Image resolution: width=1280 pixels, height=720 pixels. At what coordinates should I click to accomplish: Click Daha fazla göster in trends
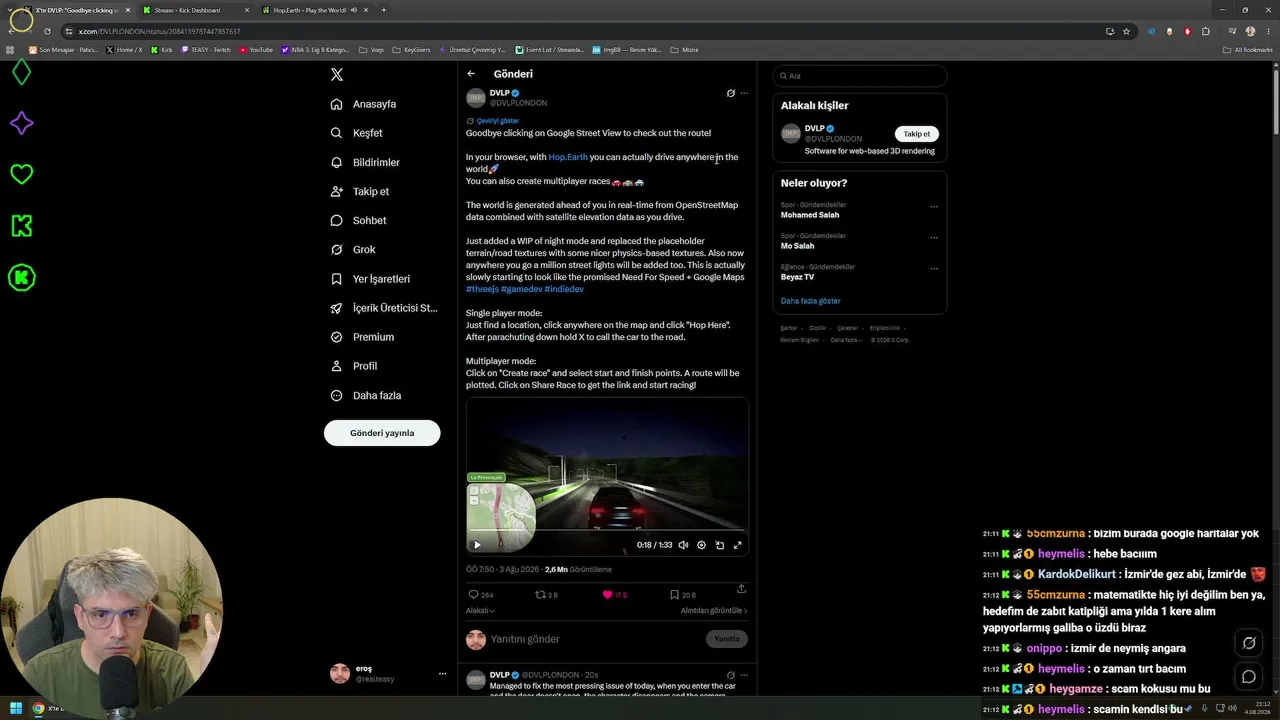click(811, 301)
